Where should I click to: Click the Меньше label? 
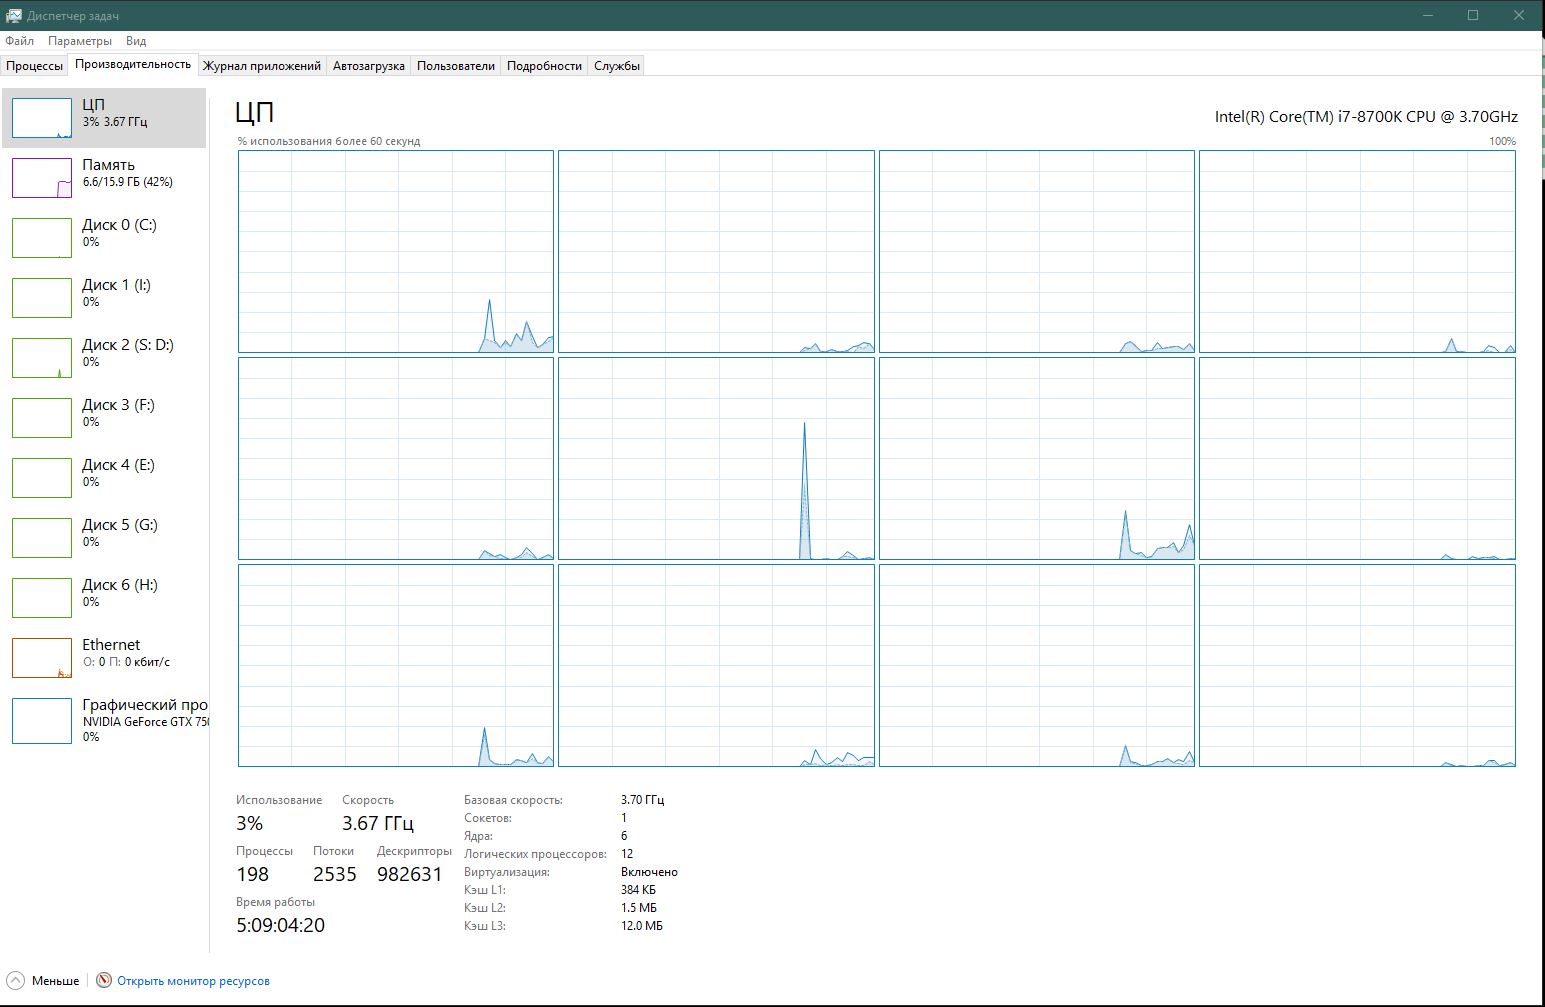click(x=55, y=981)
